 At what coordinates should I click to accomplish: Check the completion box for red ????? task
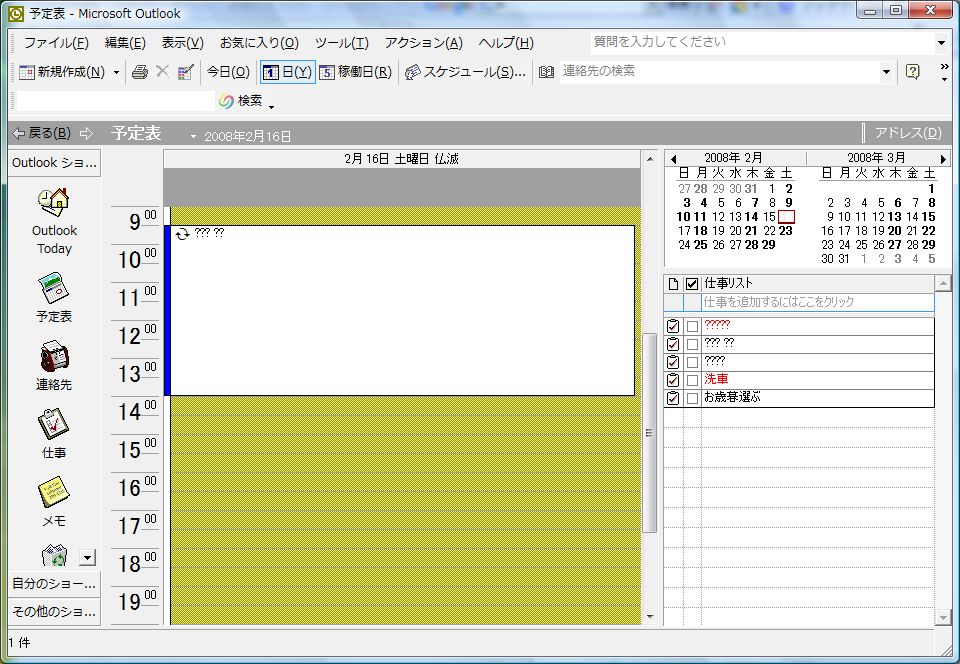[x=692, y=326]
